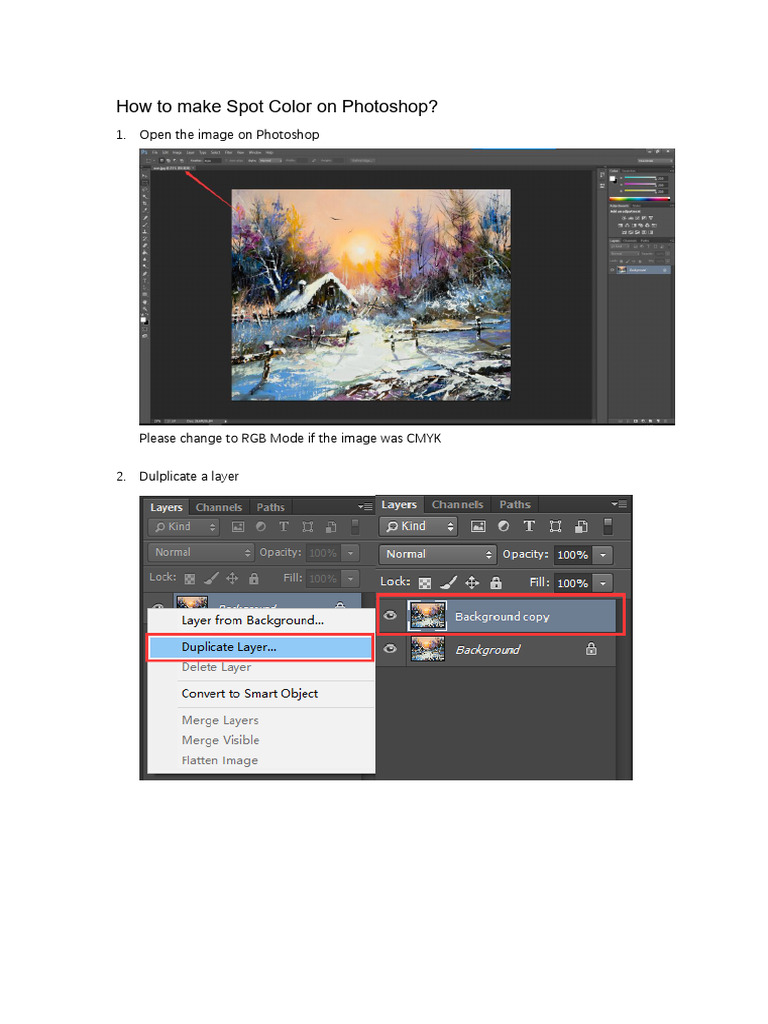Lock image pixels brush in dimmed context-menu panel
The width and height of the screenshot is (768, 1024).
[x=211, y=578]
